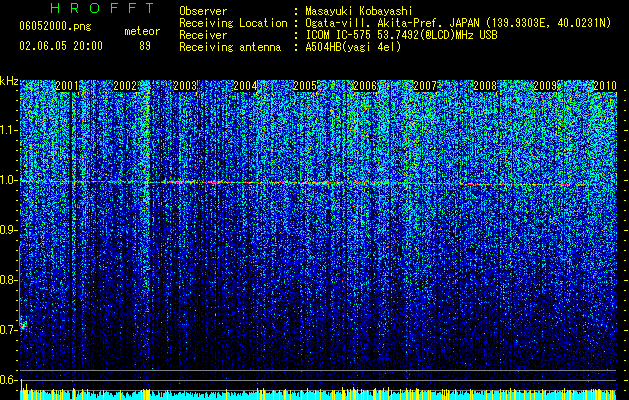Select the 2003 time marker
The height and width of the screenshot is (400, 629).
click(x=185, y=86)
